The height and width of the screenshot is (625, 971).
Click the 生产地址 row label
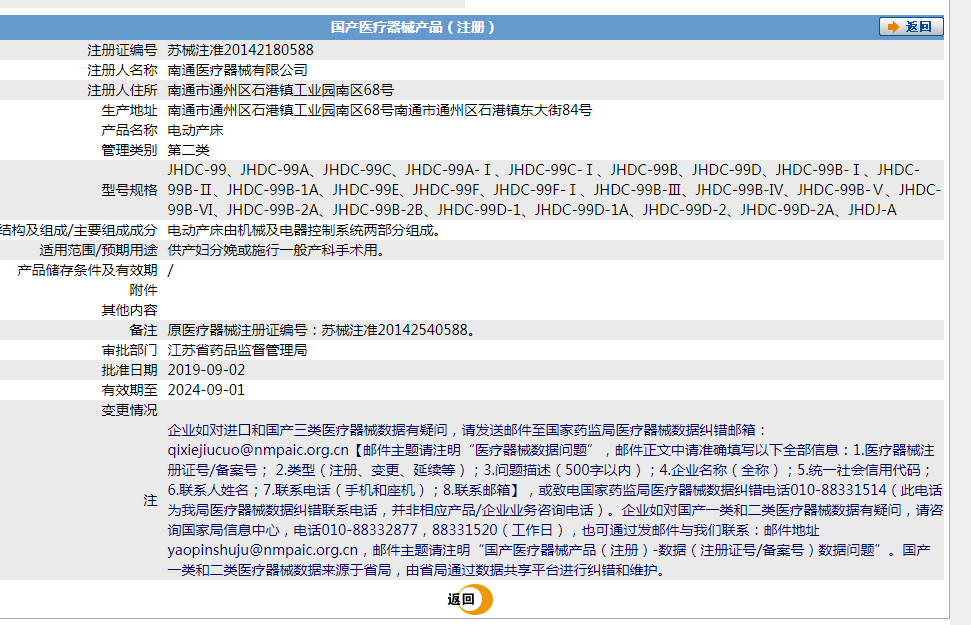tap(129, 110)
